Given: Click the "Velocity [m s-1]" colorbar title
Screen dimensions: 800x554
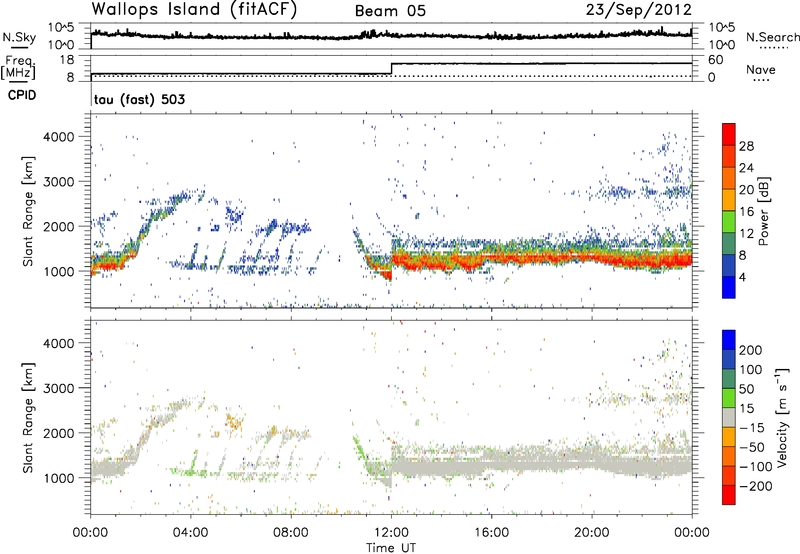Looking at the screenshot, I should coord(782,417).
